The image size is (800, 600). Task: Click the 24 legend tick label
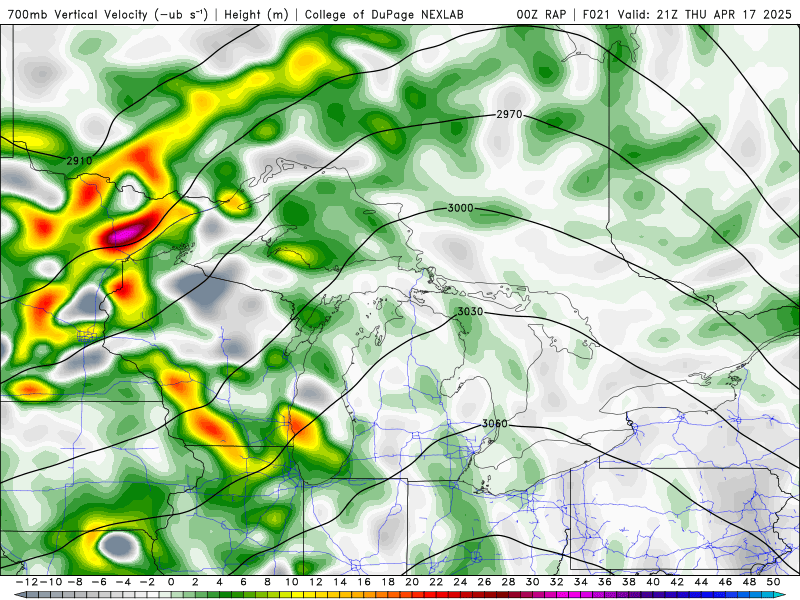[x=460, y=582]
